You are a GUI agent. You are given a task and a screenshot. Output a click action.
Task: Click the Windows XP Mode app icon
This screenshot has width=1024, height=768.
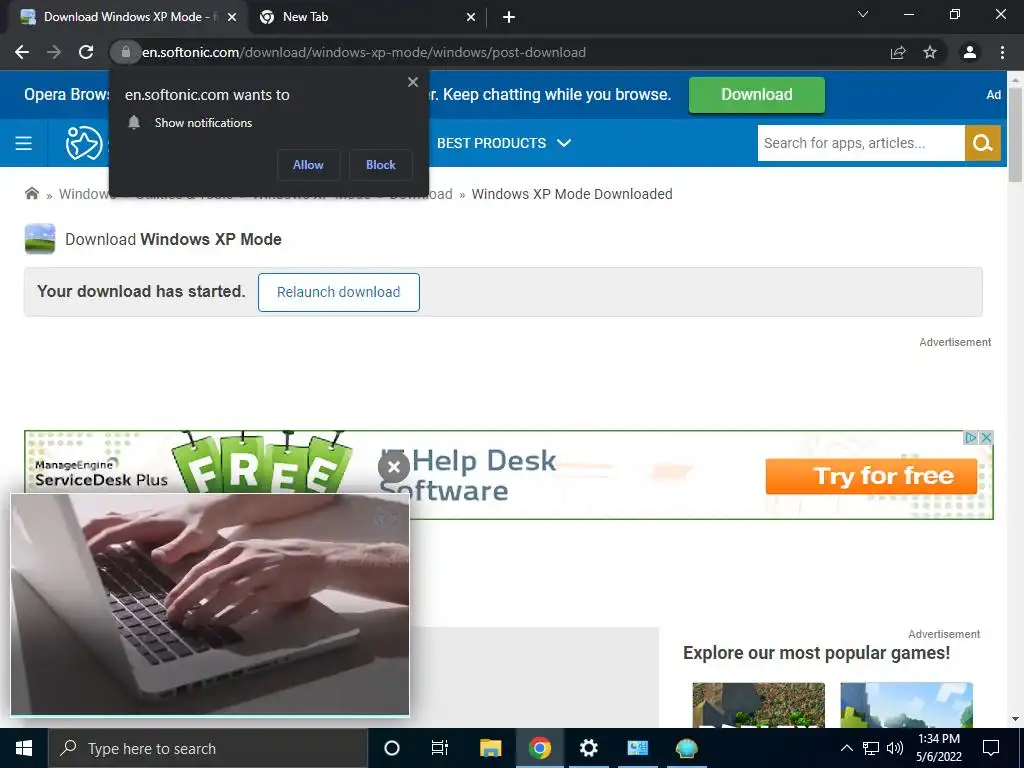(x=40, y=238)
